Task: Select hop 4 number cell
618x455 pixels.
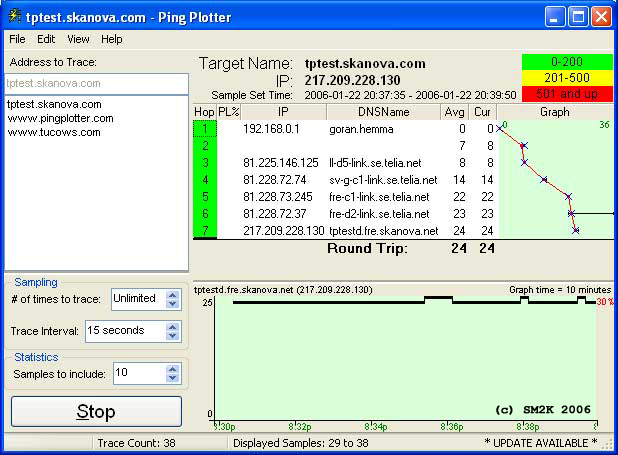Action: [x=205, y=180]
